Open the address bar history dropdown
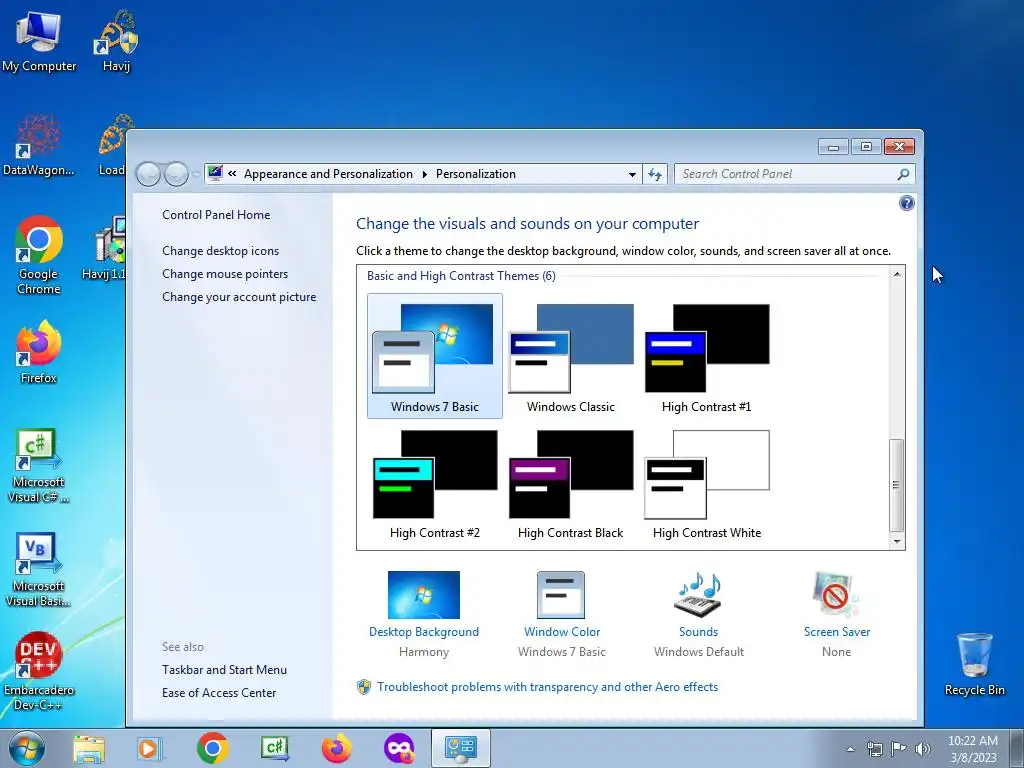This screenshot has height=768, width=1024. [x=632, y=174]
